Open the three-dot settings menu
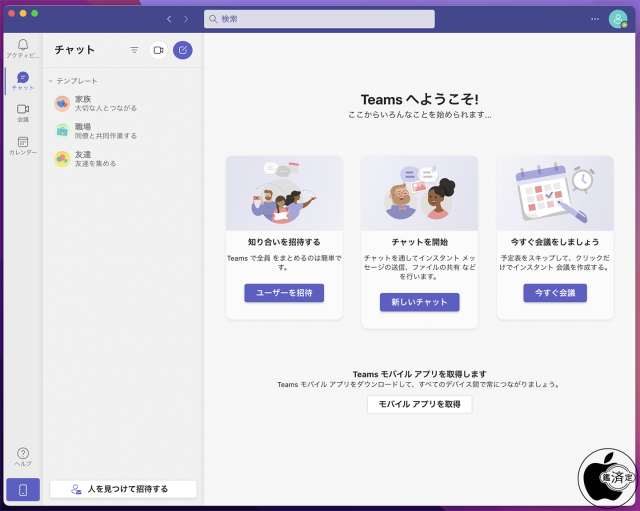 (x=595, y=19)
